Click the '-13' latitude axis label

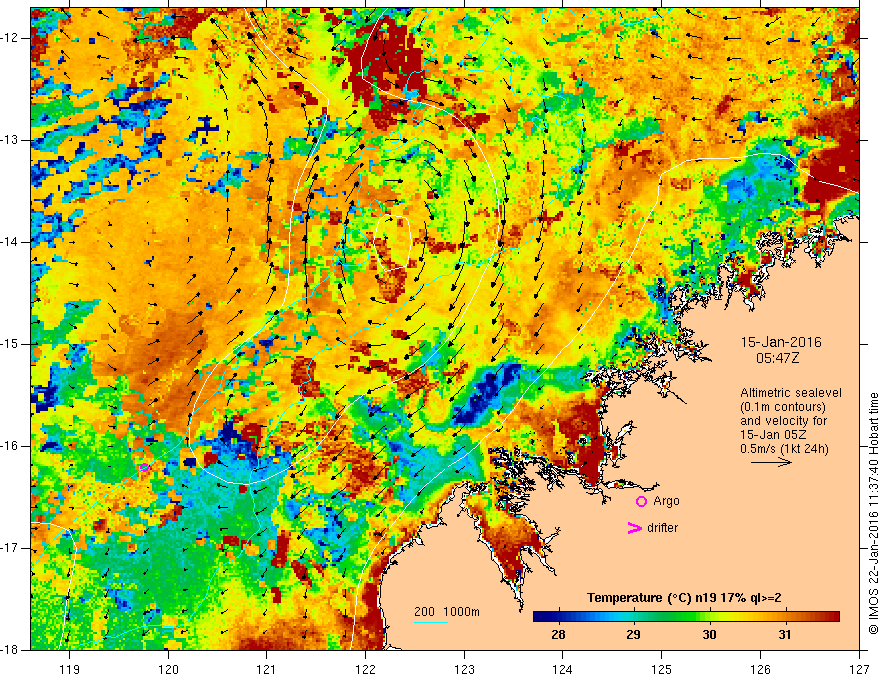point(10,140)
